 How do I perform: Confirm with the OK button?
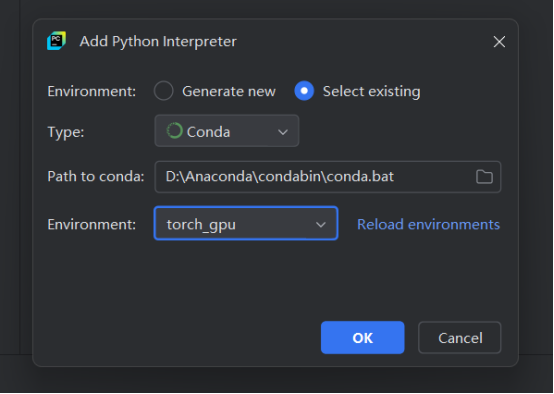point(363,338)
